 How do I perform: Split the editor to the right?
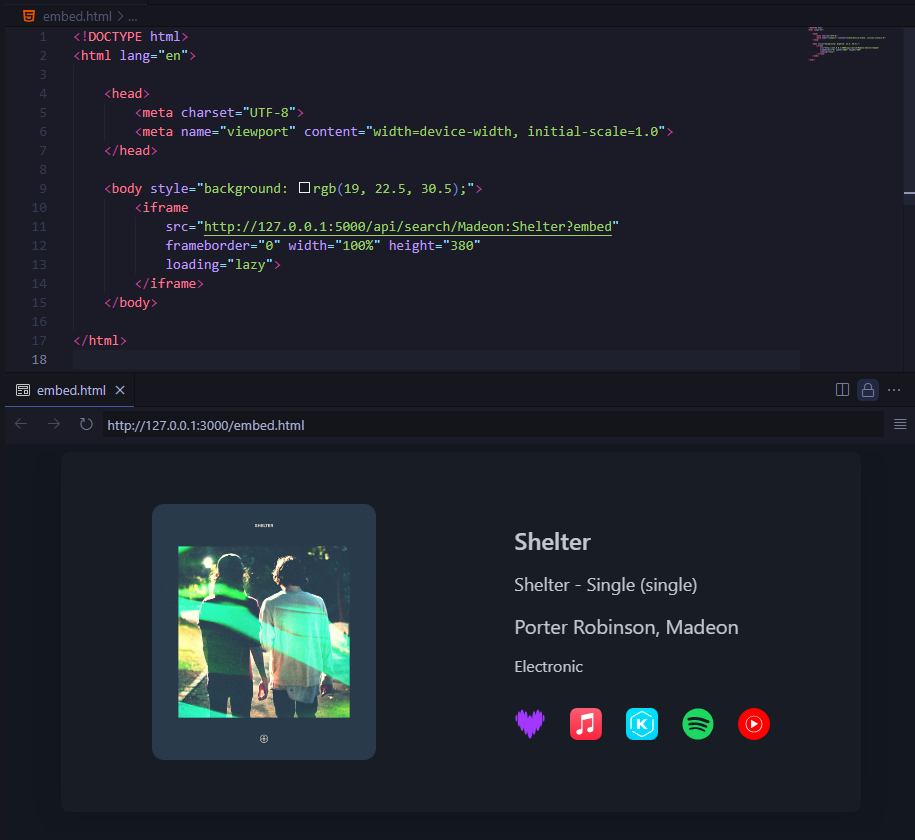click(x=842, y=390)
